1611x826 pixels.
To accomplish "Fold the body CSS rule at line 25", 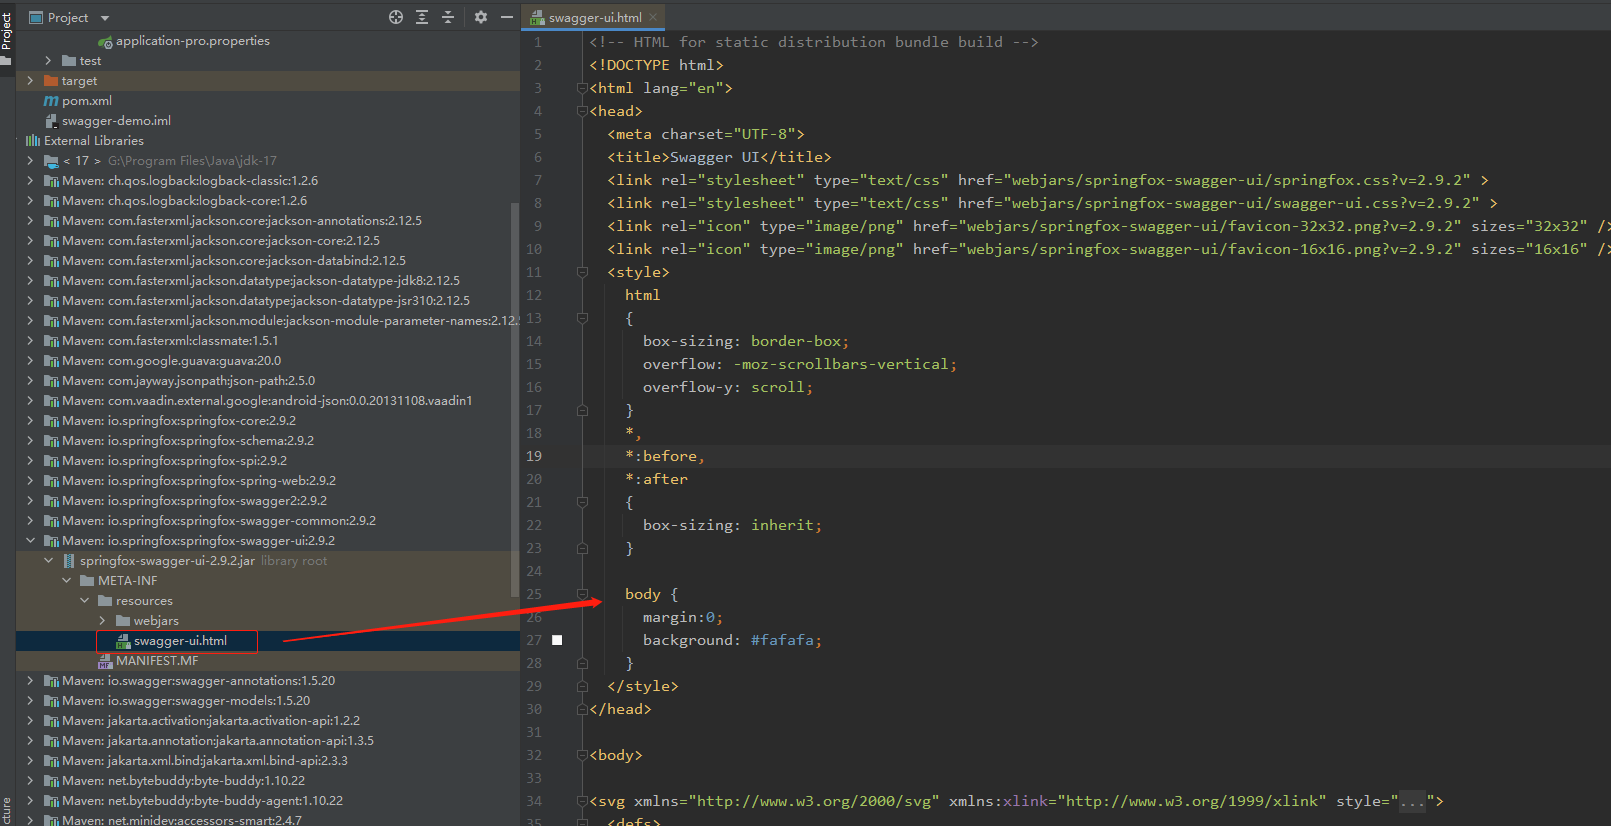I will [x=582, y=594].
